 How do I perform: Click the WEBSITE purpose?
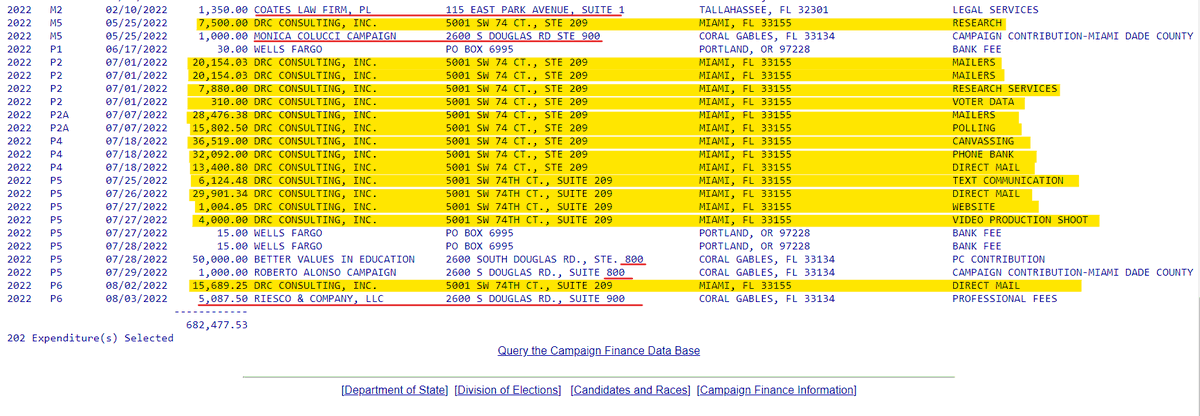tap(975, 206)
